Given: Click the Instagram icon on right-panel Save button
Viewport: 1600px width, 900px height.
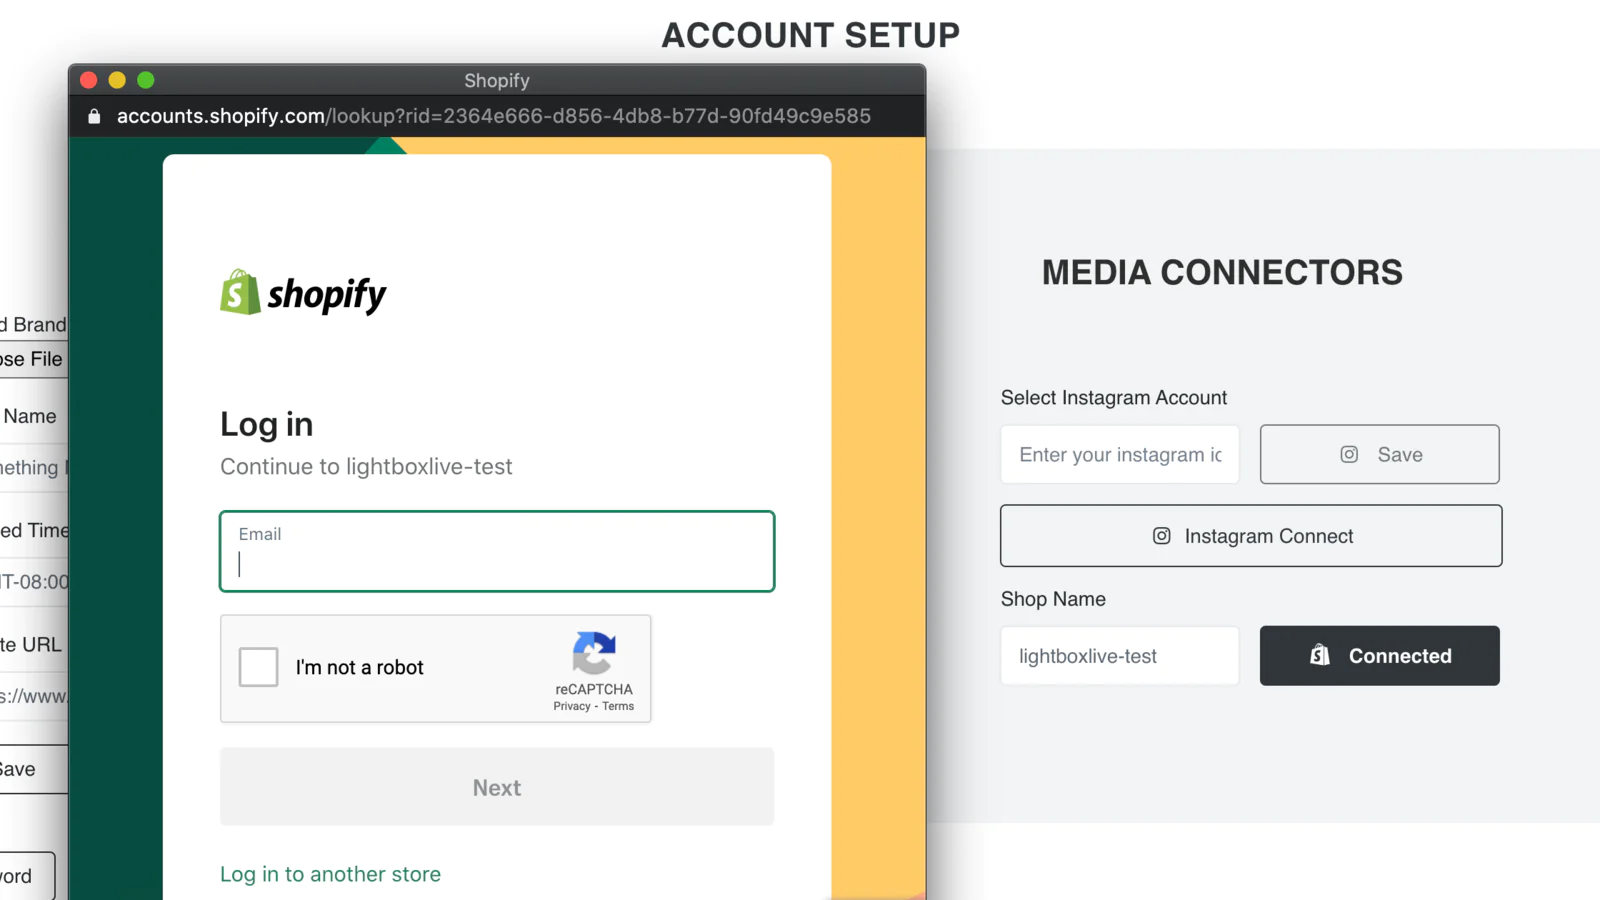Looking at the screenshot, I should (1349, 454).
